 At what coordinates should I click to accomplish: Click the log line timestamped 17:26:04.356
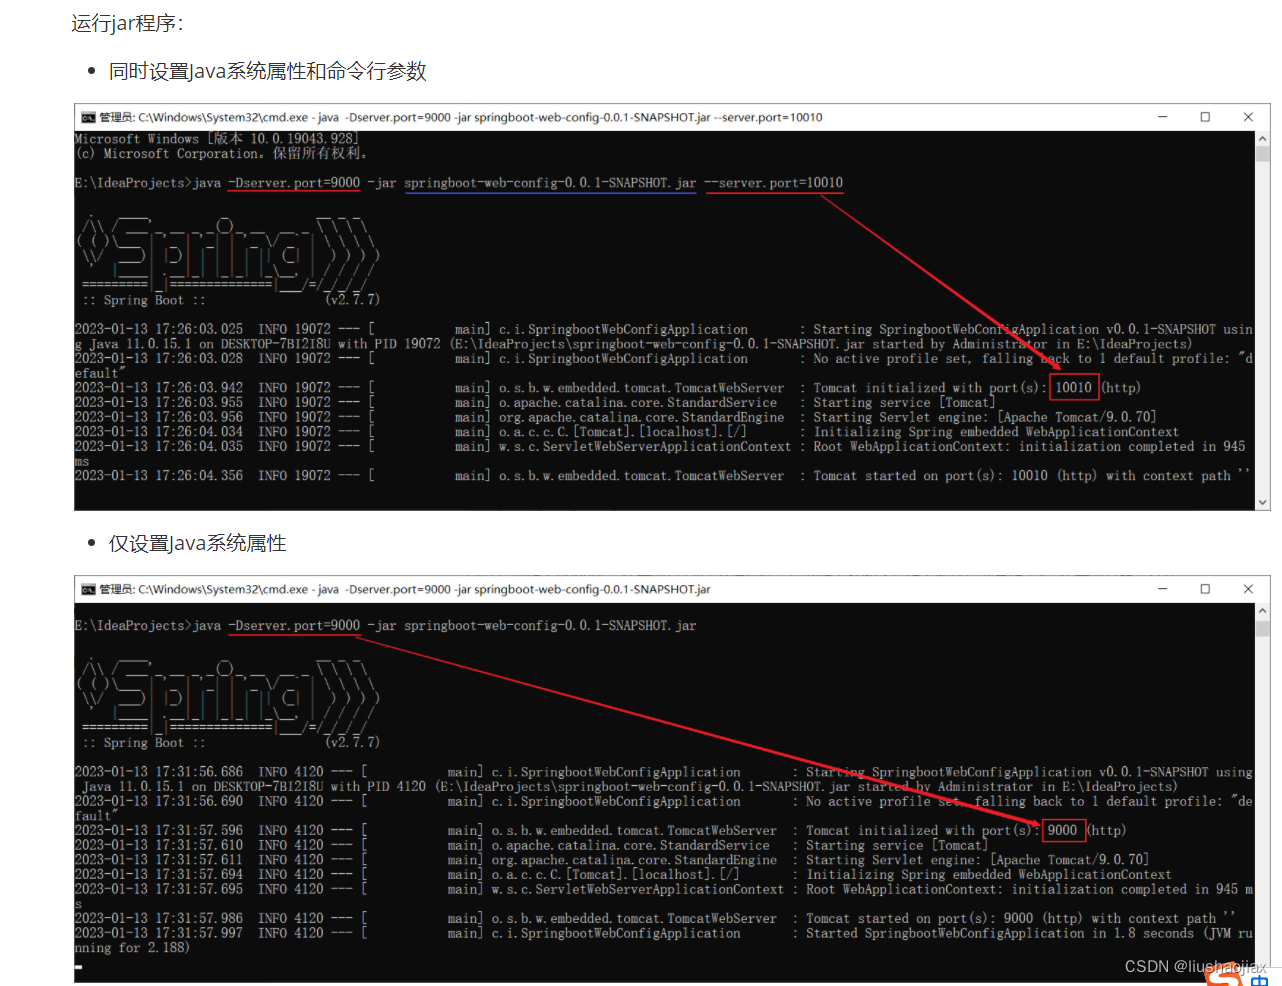click(662, 476)
